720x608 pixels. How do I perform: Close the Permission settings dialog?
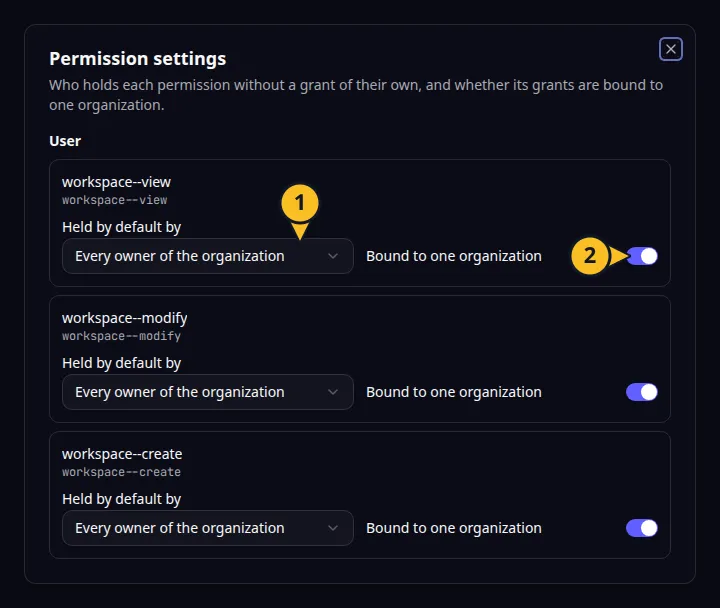pos(670,49)
